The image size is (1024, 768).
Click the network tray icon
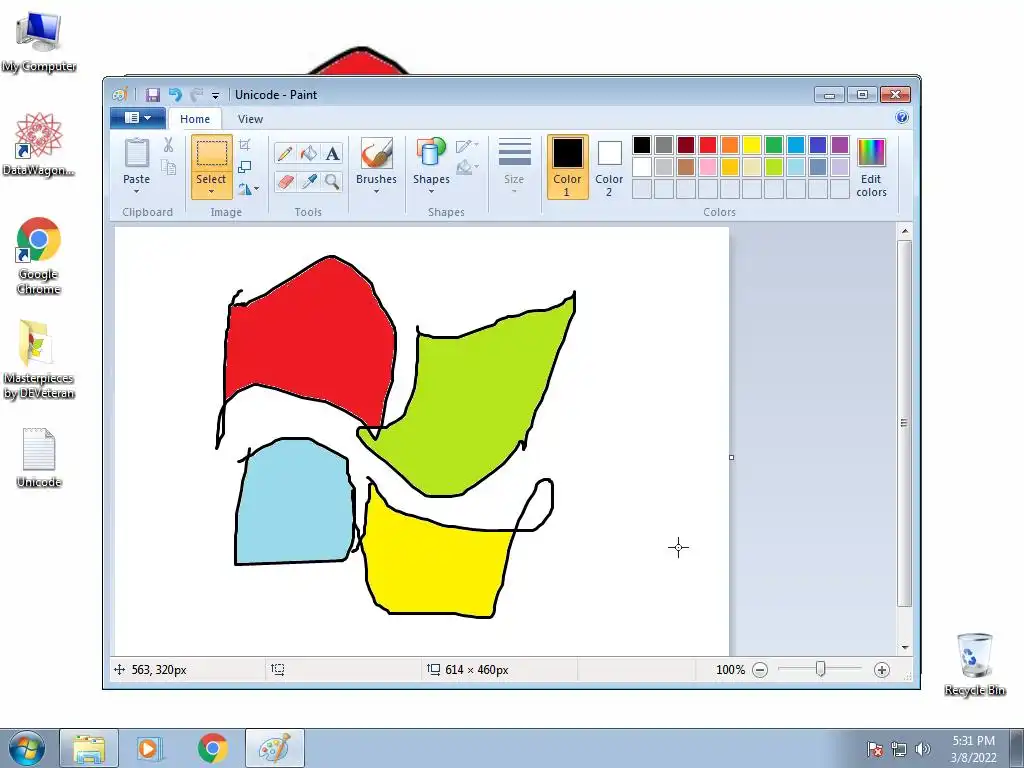pos(899,749)
